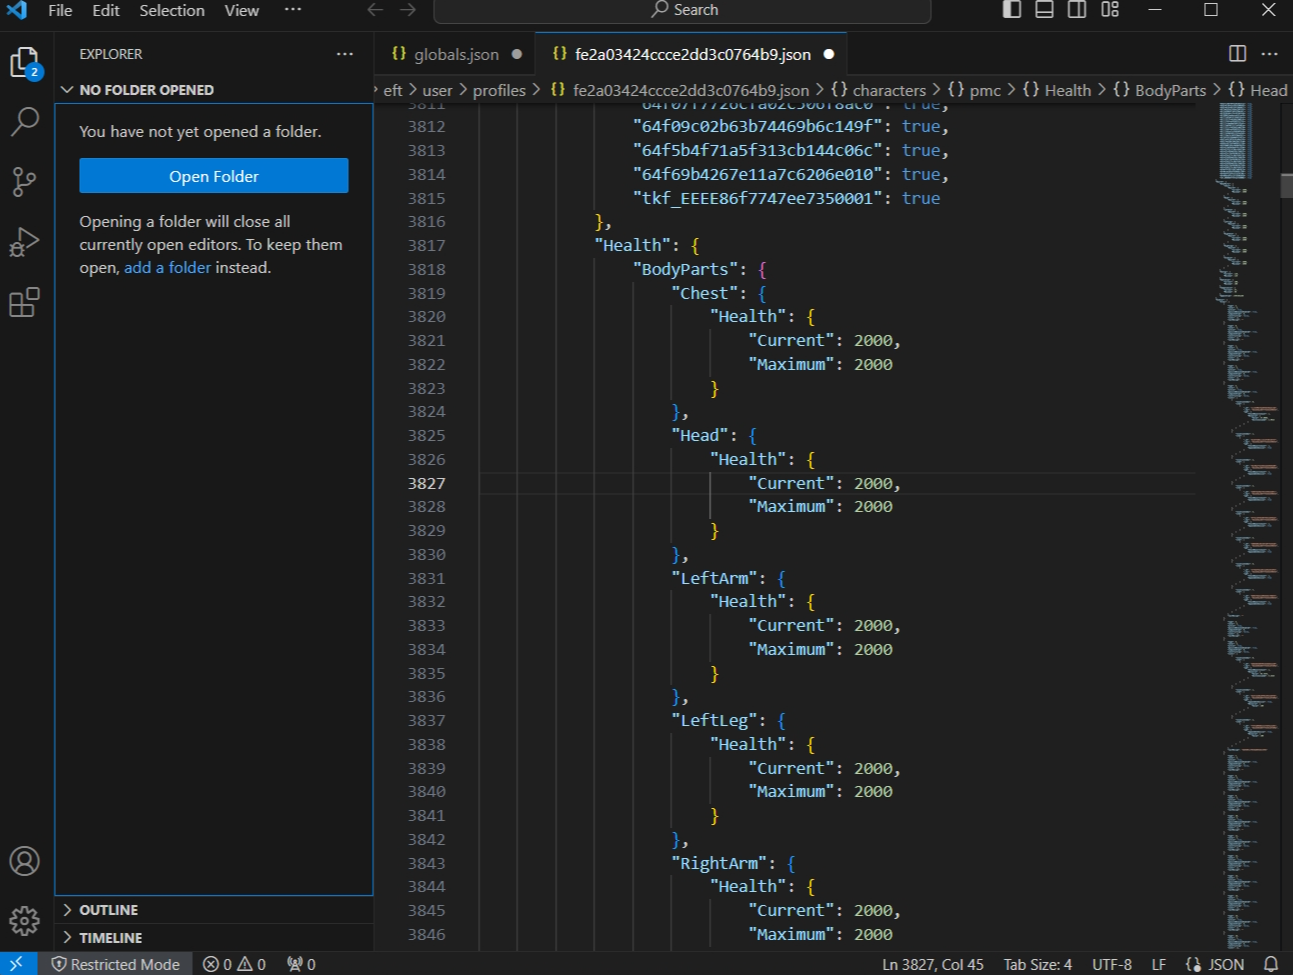Click the Accounts icon
This screenshot has width=1293, height=975.
pyautogui.click(x=24, y=861)
